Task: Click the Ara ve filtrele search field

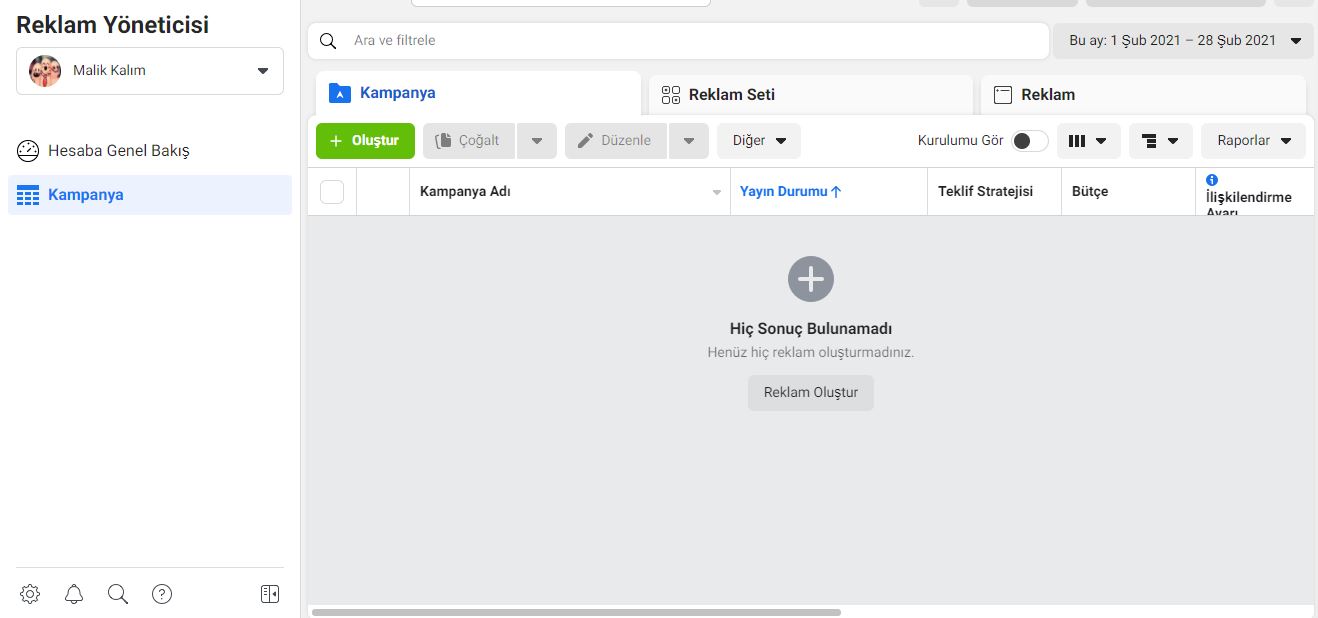Action: (x=678, y=41)
